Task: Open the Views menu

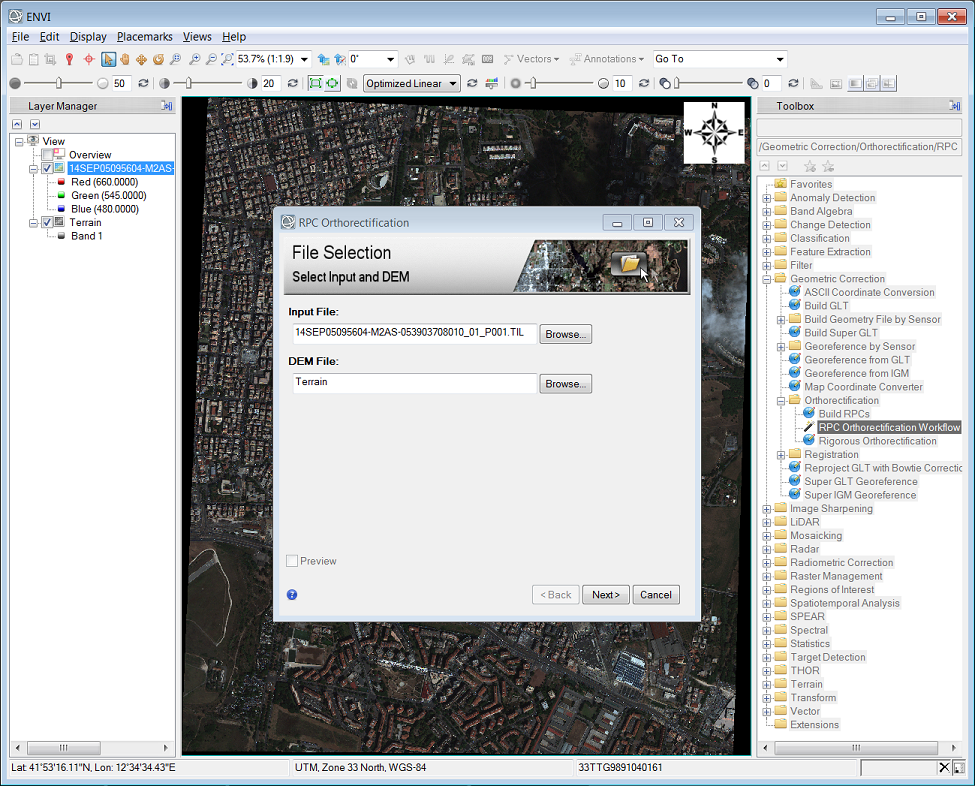Action: pos(197,37)
